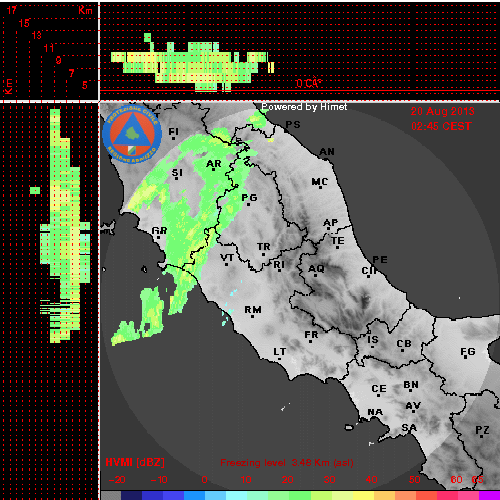The image size is (500, 500).
Task: Click the rotated vertical 'Km' axis label
Action: (x=8, y=87)
